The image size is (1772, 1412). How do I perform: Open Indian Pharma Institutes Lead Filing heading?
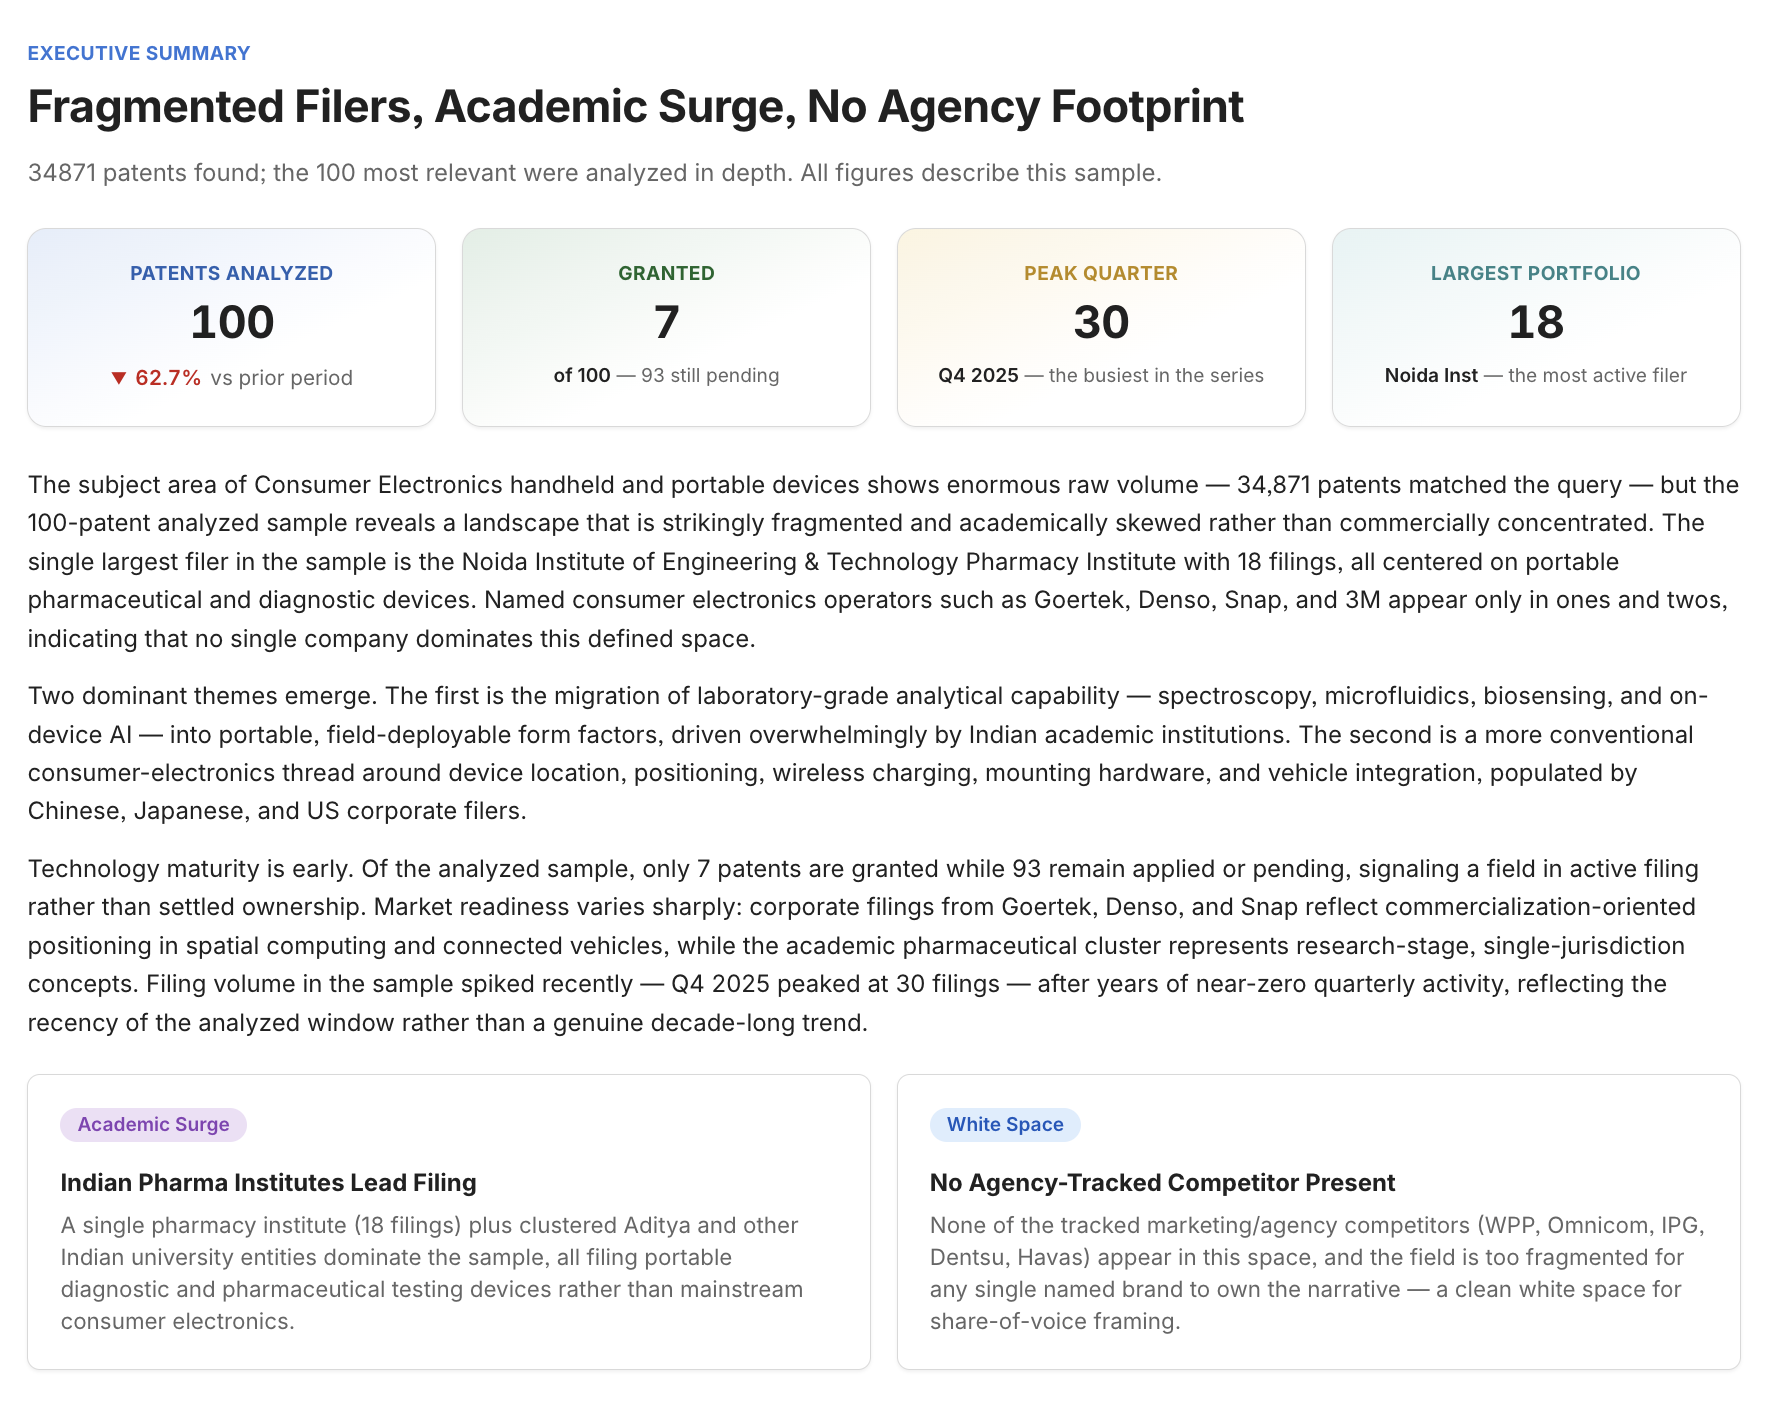coord(268,1182)
